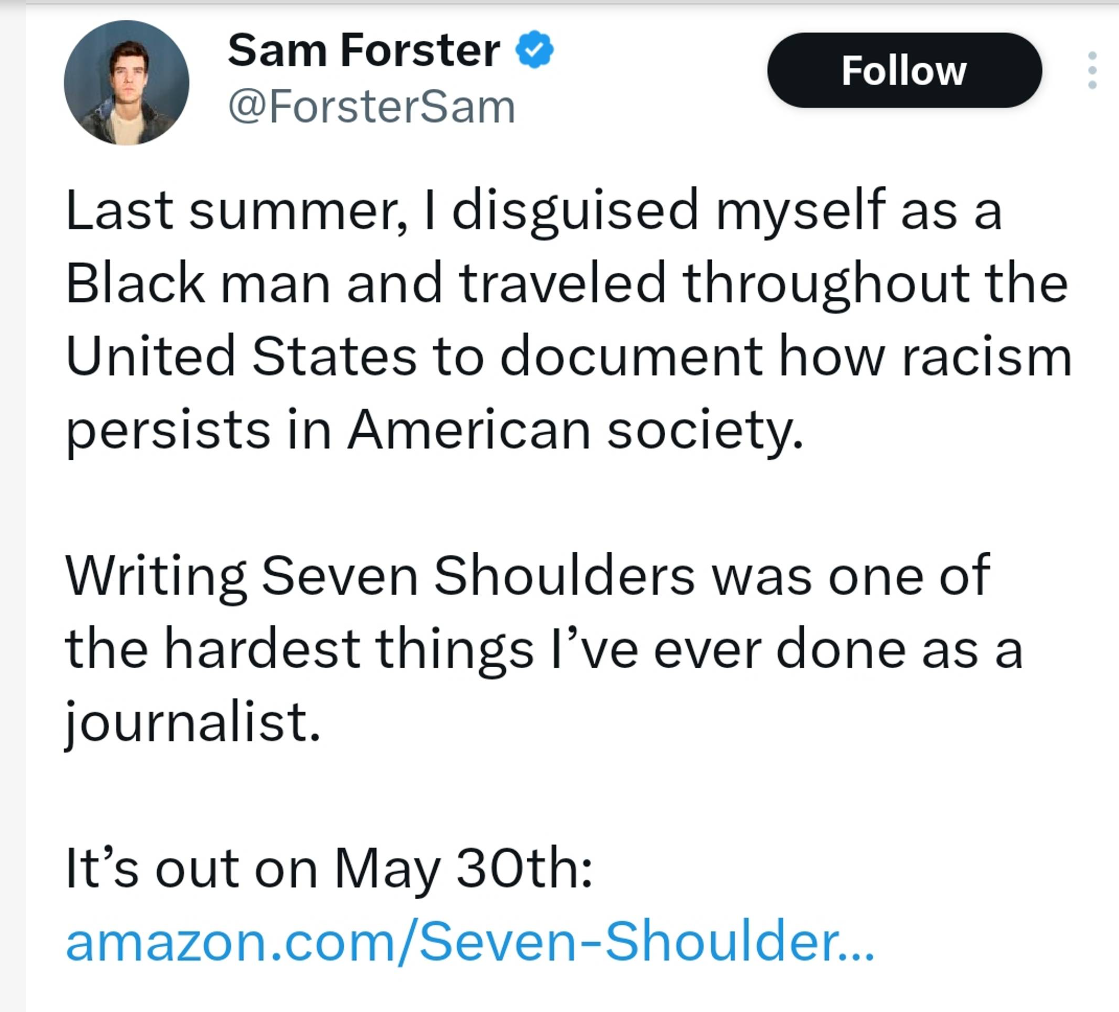The width and height of the screenshot is (1119, 1012).
Task: Click the word "journalist." in the tweet
Action: (193, 722)
